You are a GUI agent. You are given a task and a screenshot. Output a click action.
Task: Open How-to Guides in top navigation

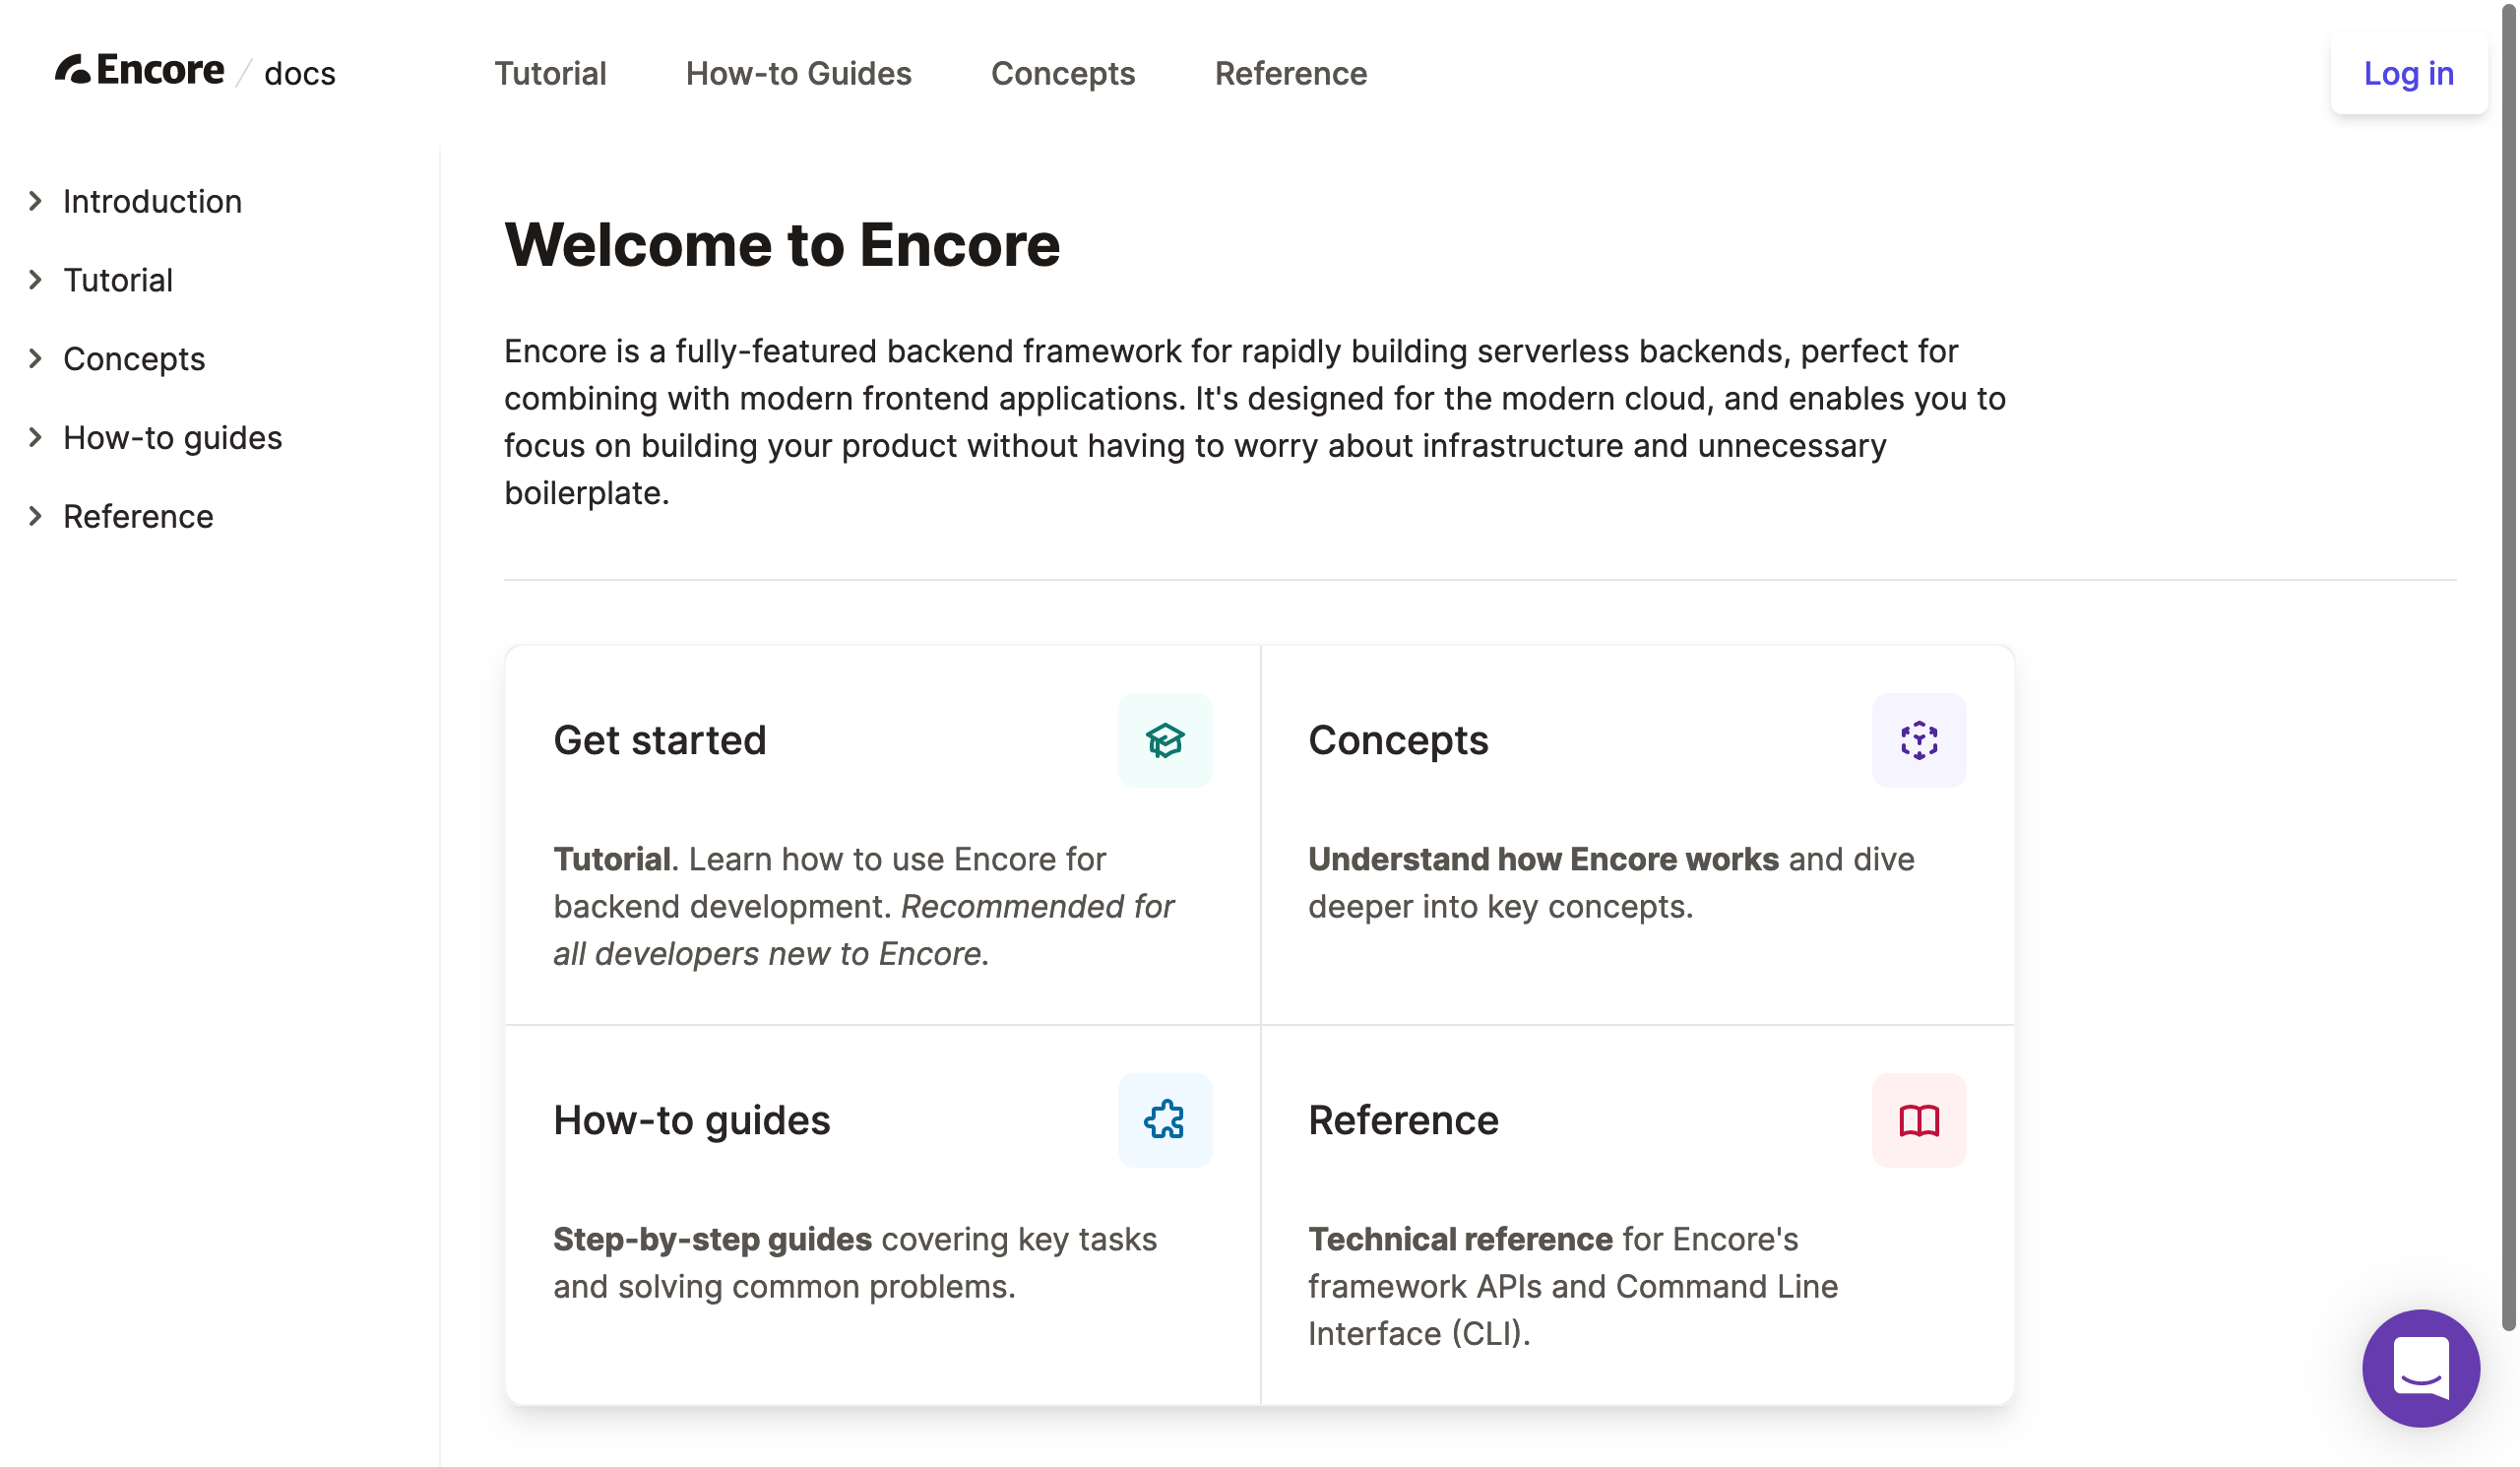pos(798,74)
